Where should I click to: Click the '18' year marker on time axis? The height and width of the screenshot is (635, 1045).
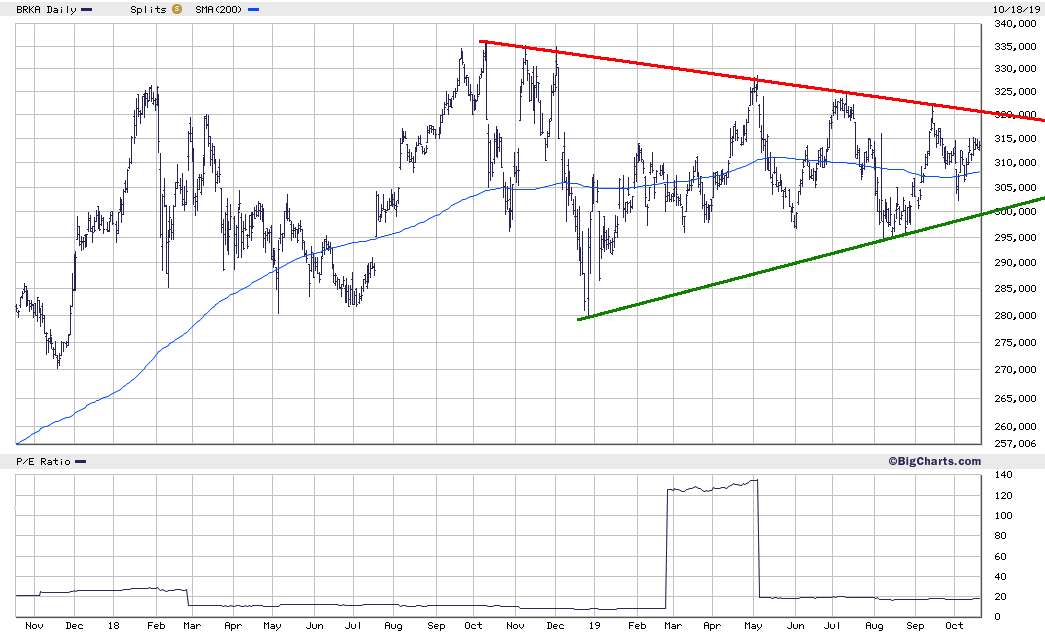pos(113,626)
